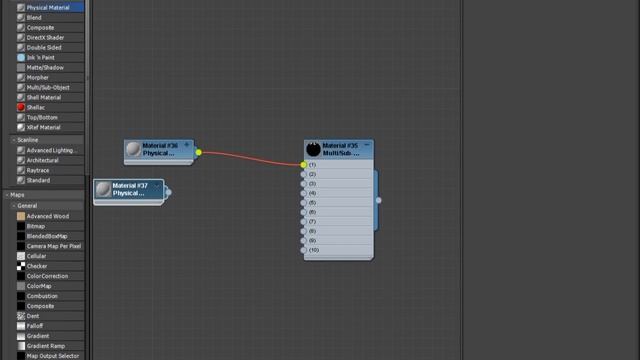Viewport: 640px width, 360px height.
Task: Click Material #35 black preview thumbnail
Action: coord(313,149)
